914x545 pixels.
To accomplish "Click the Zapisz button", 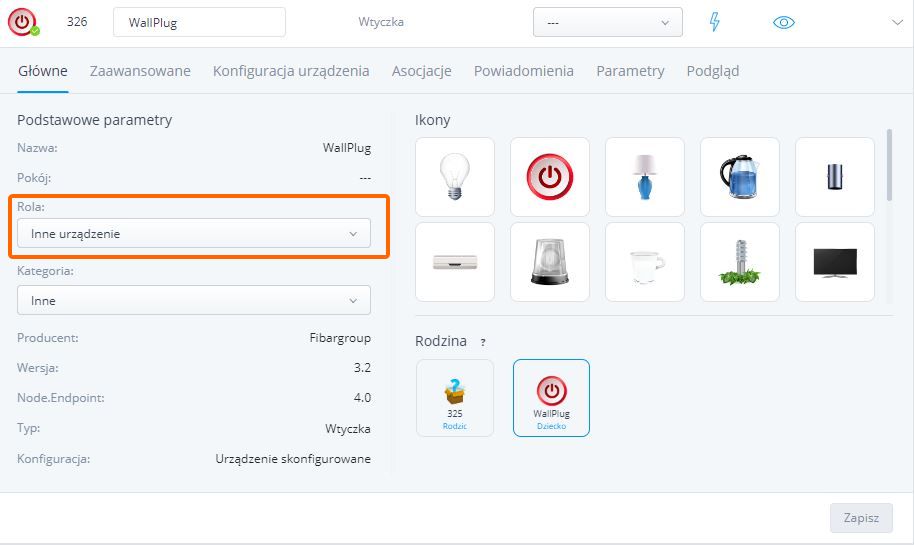I will [860, 518].
